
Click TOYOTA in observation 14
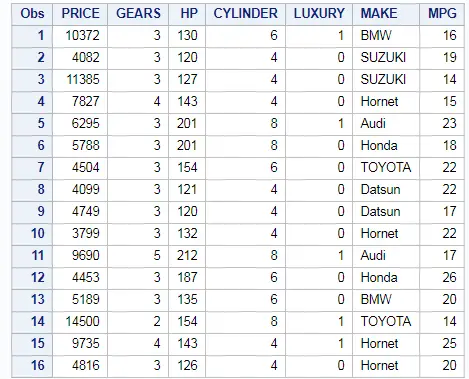pos(386,321)
